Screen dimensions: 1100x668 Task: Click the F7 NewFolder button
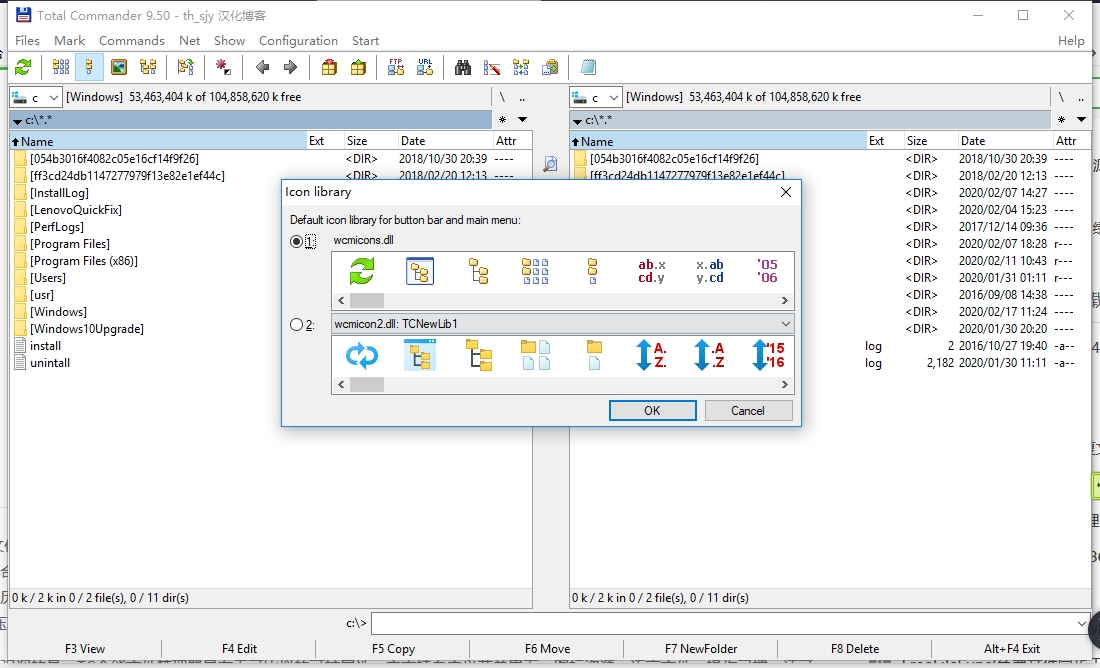point(701,648)
